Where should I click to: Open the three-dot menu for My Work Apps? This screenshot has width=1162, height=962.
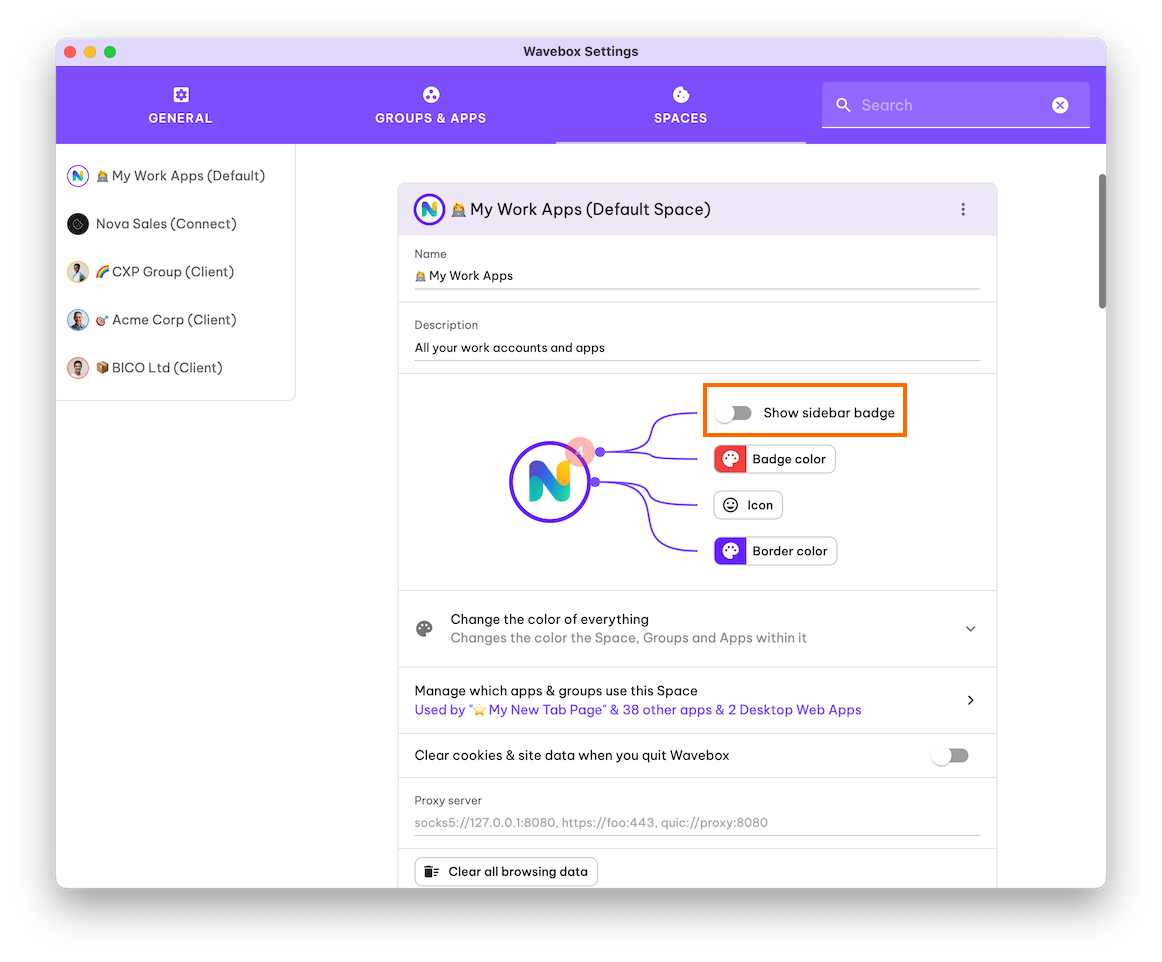pos(963,210)
